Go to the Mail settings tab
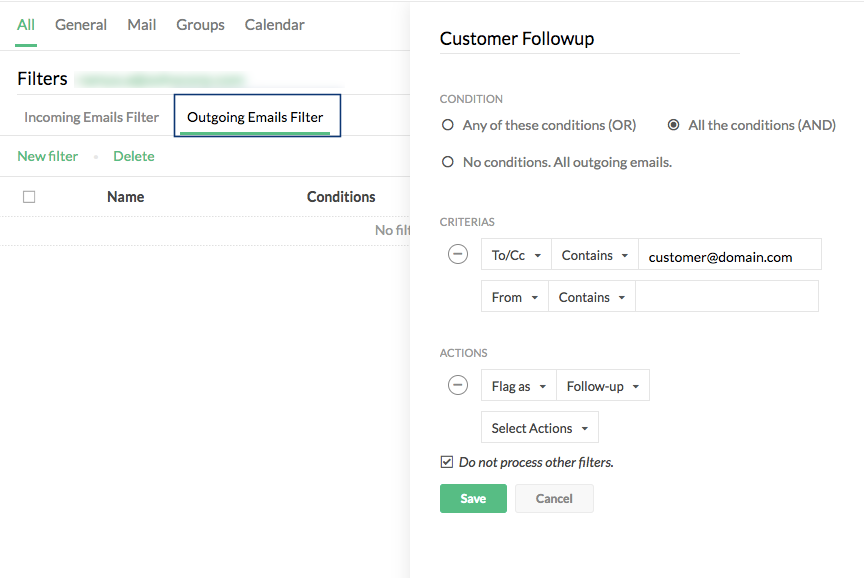This screenshot has width=864, height=578. coord(141,25)
